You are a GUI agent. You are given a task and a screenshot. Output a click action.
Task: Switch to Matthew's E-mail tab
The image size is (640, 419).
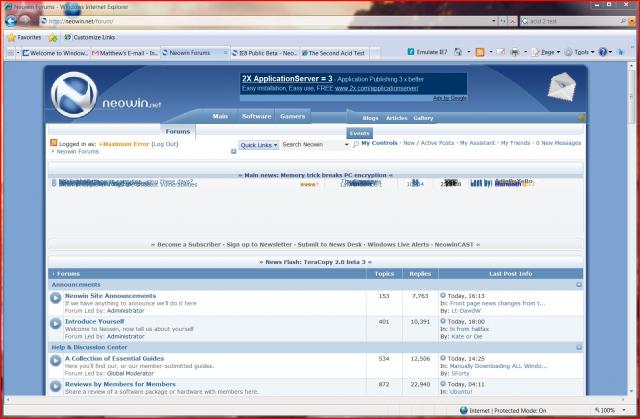click(124, 53)
